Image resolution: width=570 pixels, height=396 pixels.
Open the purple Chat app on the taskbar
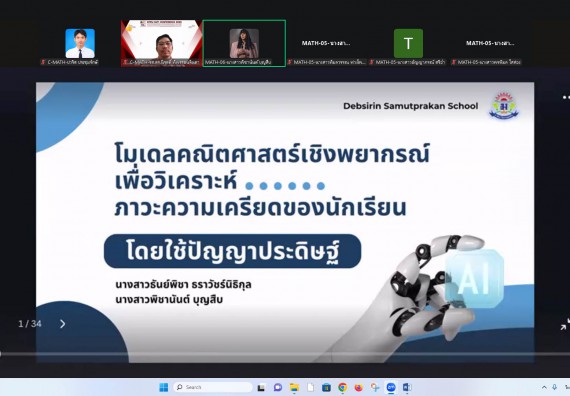coord(278,388)
